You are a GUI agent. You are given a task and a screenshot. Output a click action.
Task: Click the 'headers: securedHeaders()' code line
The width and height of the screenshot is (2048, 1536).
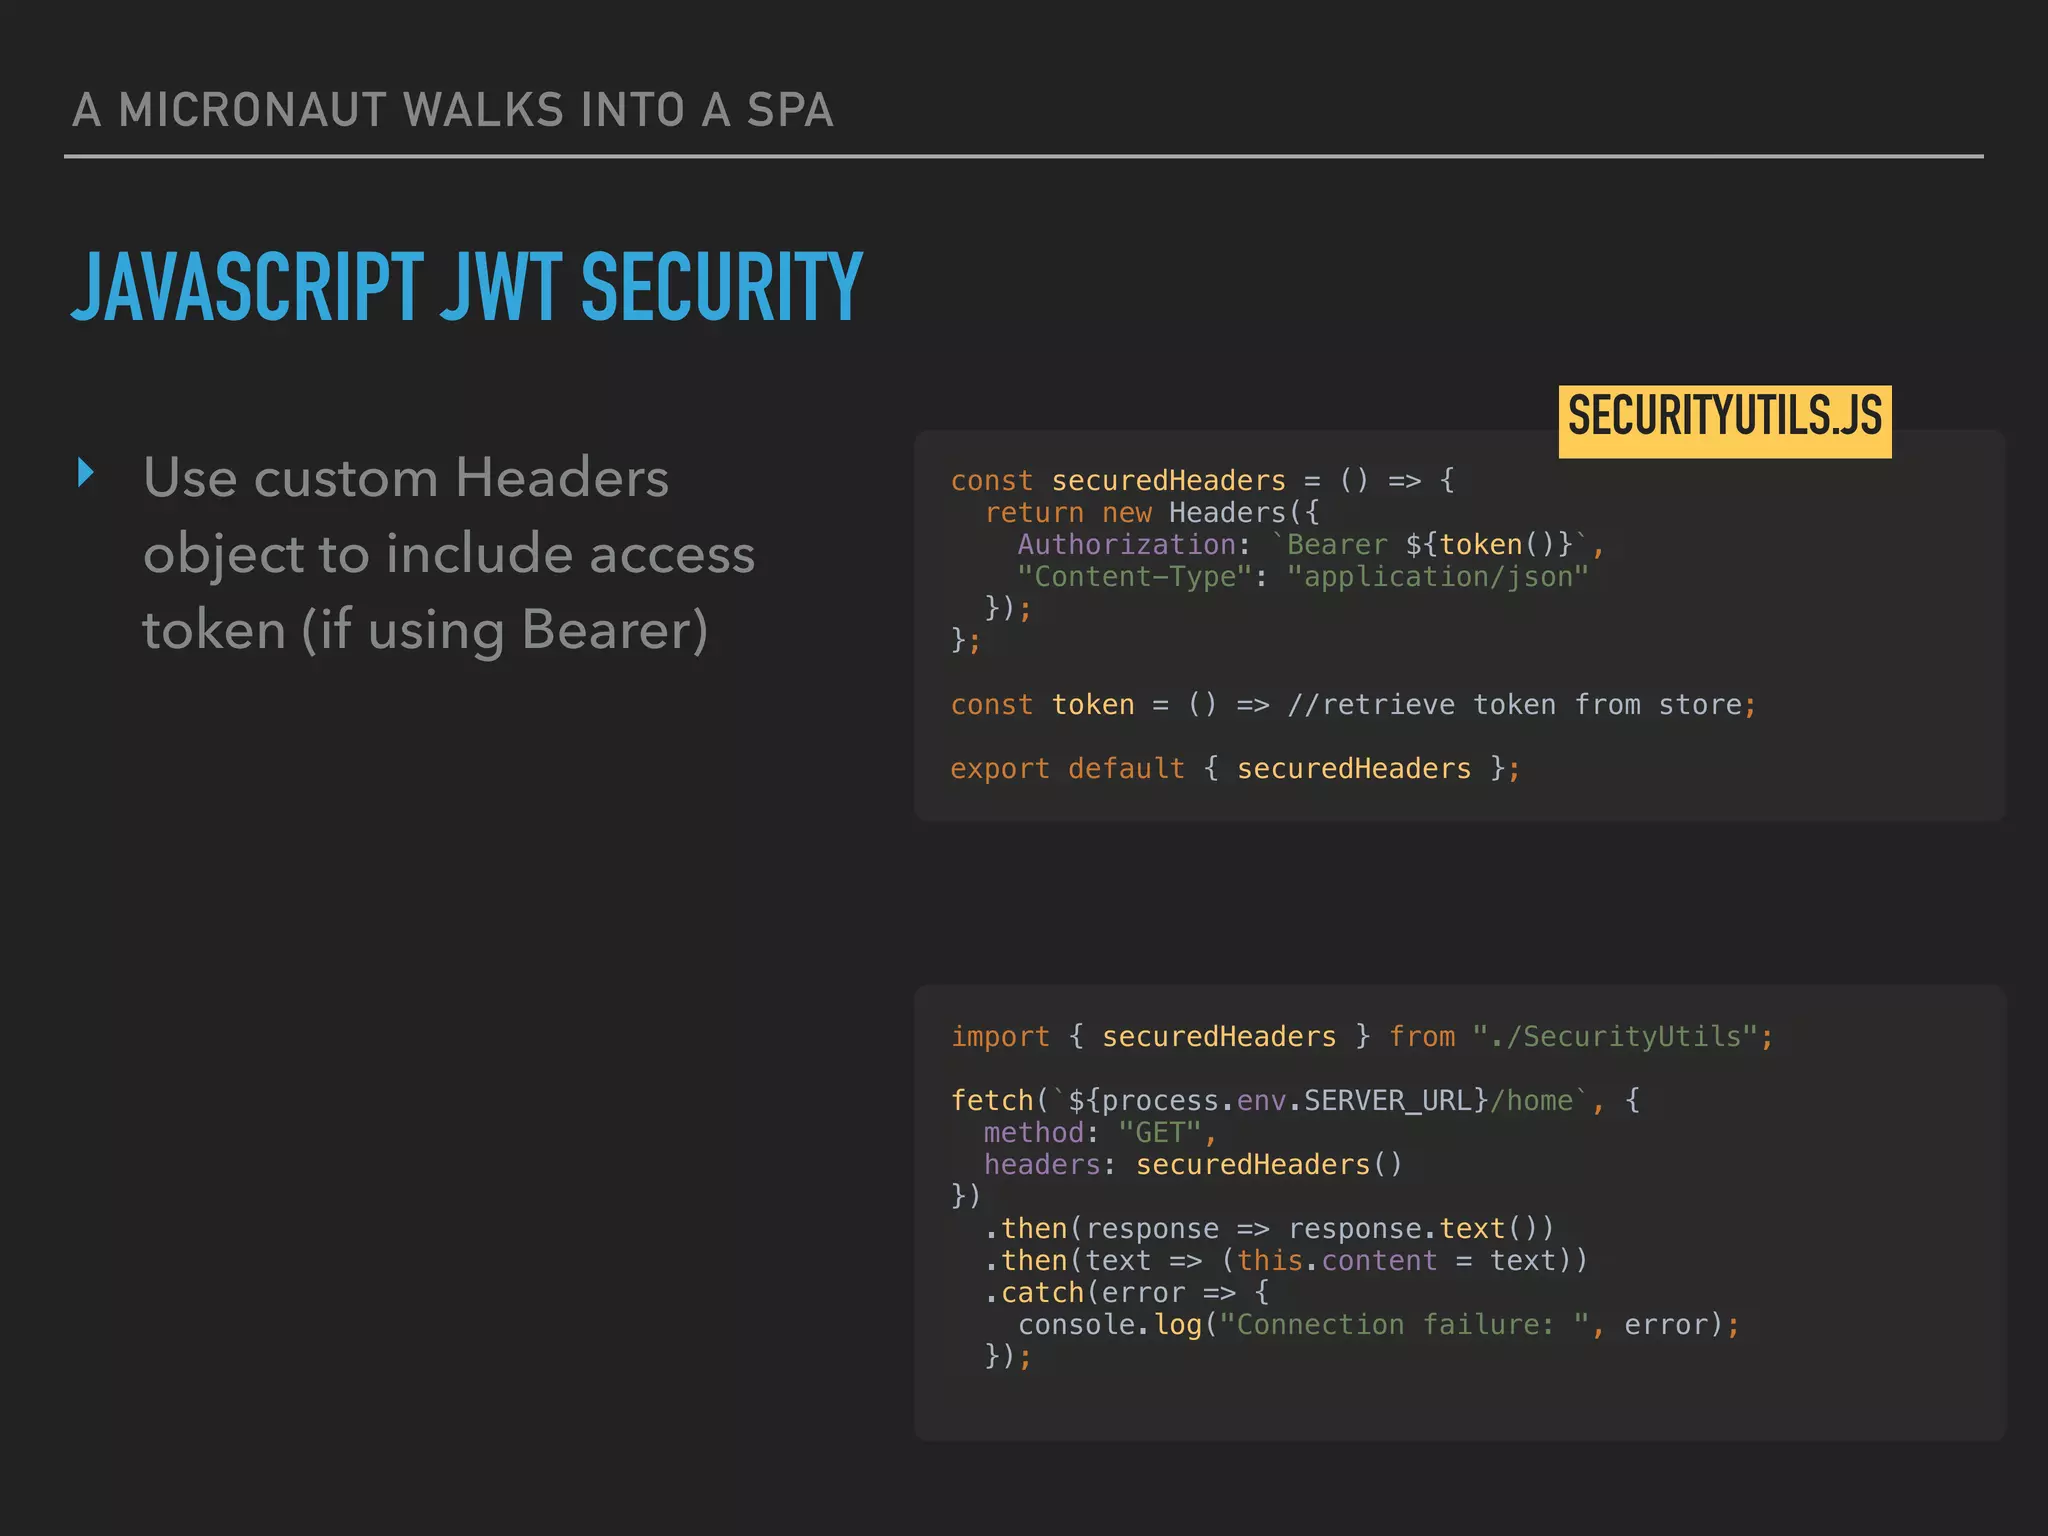pos(1194,1165)
